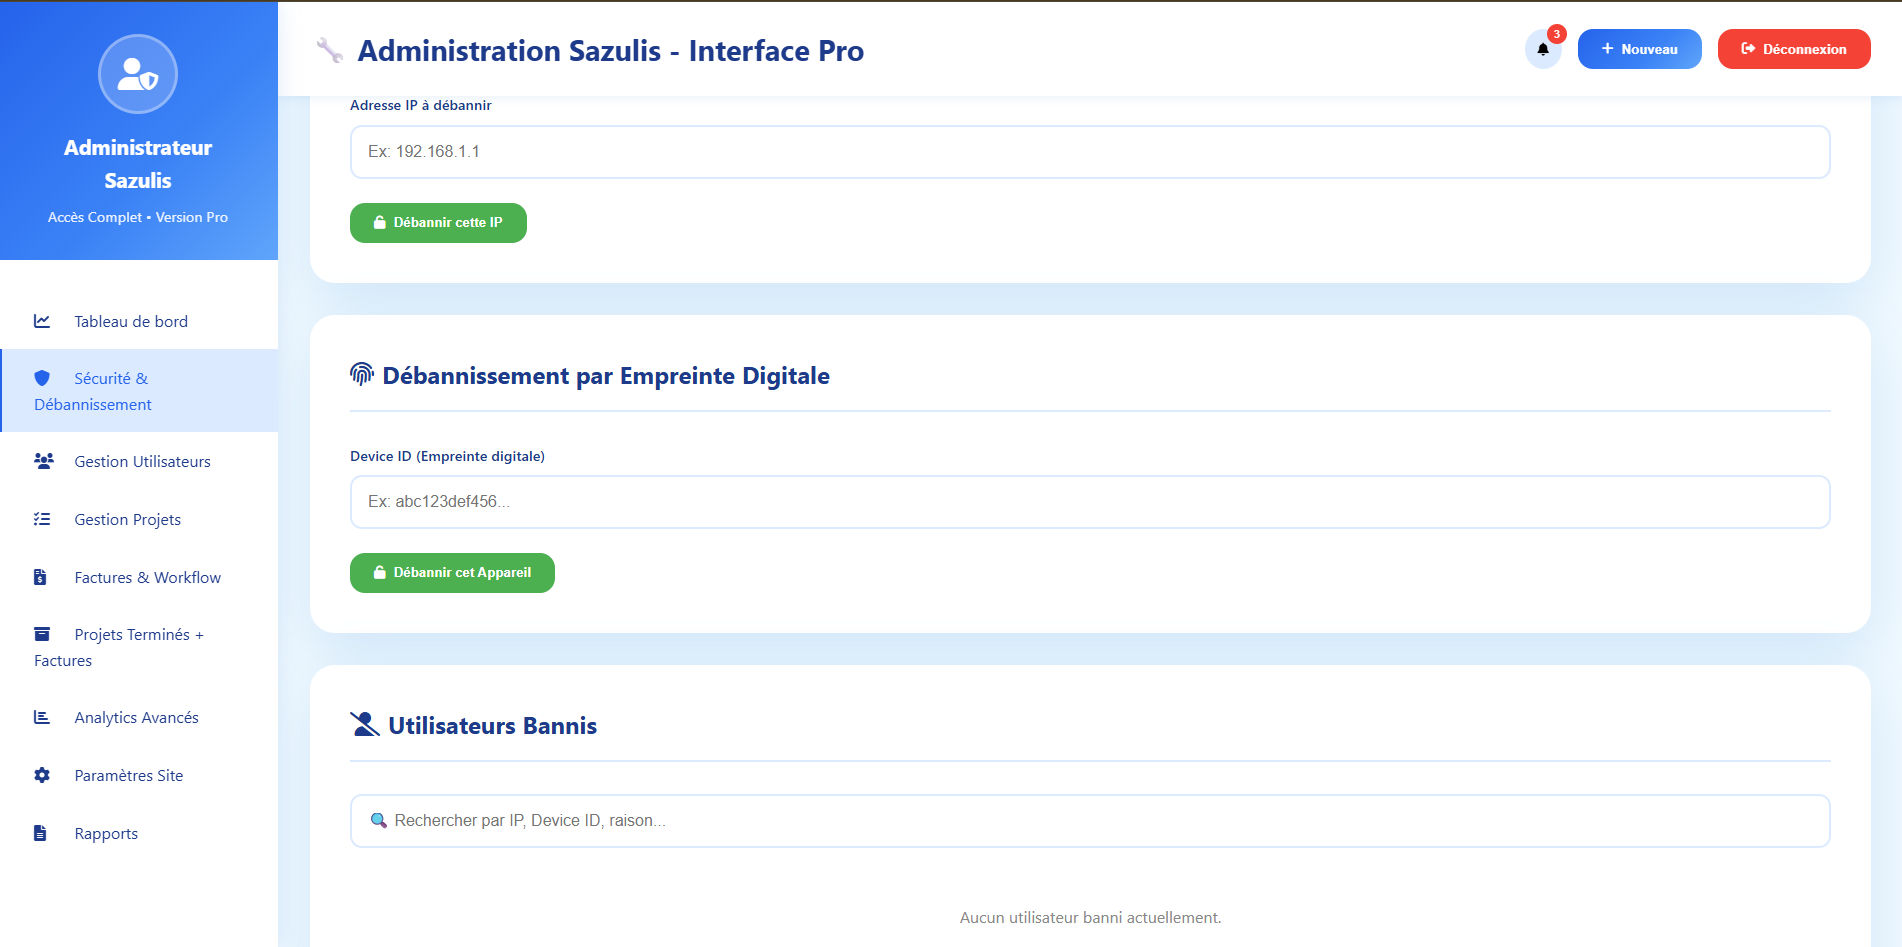
Task: Open the Gestion Projets menu item
Action: (128, 519)
